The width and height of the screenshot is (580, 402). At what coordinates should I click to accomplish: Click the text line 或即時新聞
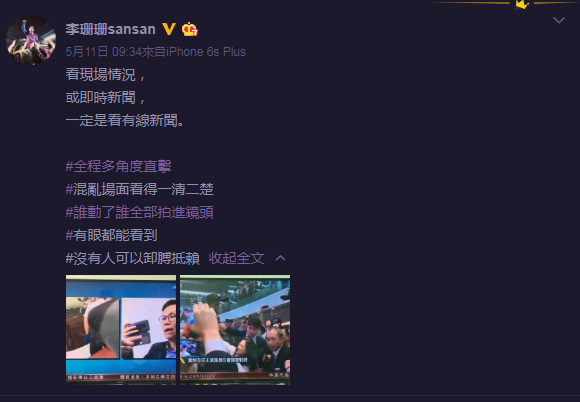point(106,98)
